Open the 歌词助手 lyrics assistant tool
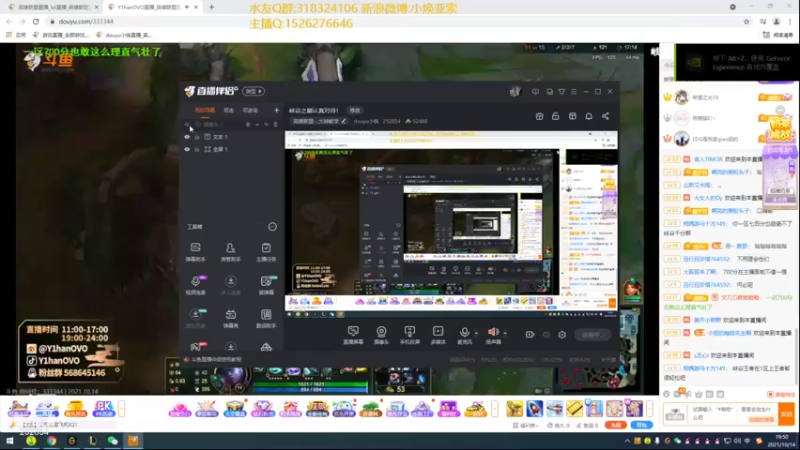Screen dimensions: 800x450 point(266,318)
